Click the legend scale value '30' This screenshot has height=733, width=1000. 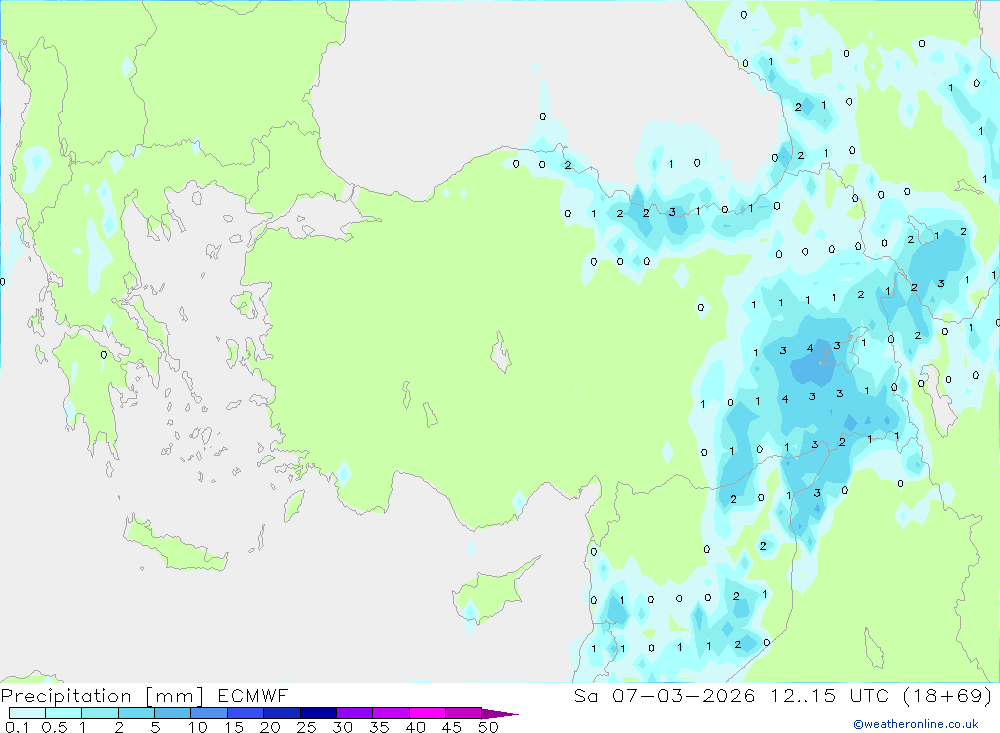(343, 727)
